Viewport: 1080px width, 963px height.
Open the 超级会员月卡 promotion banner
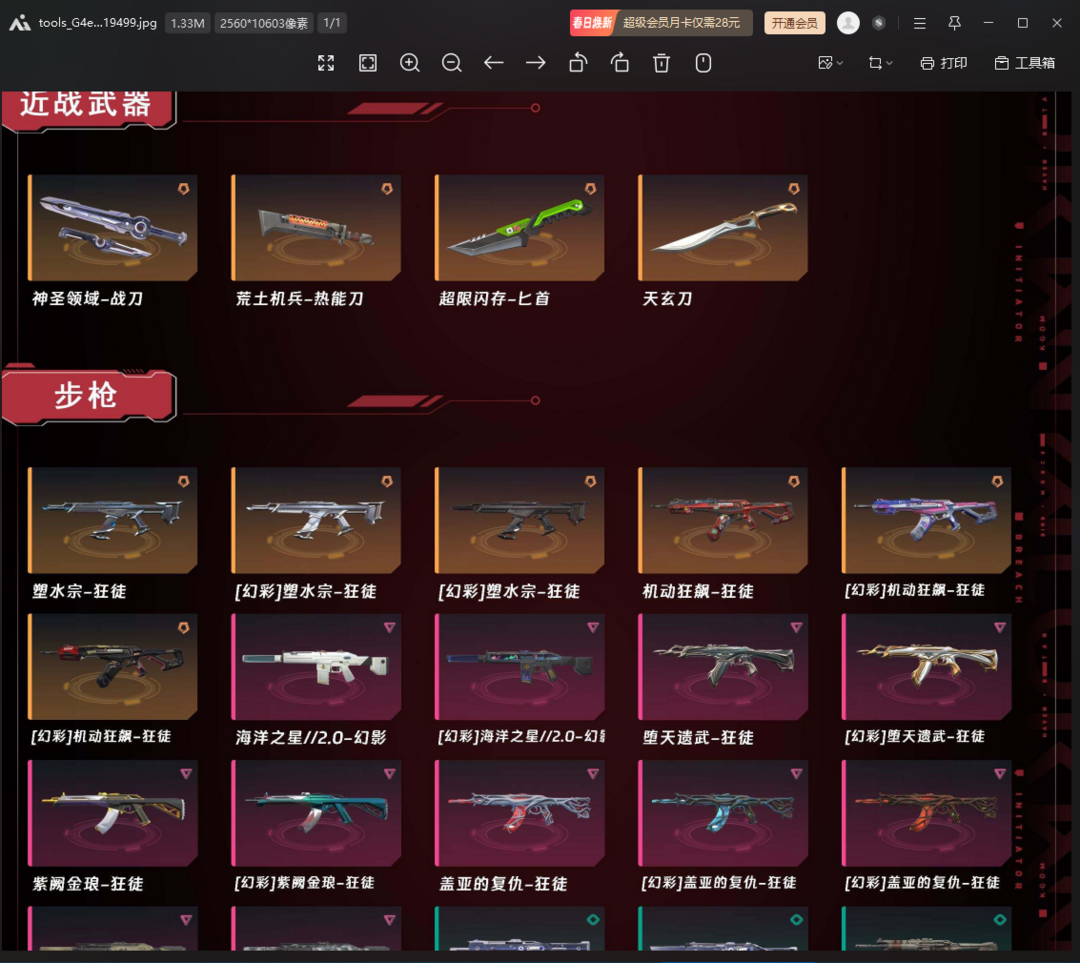point(661,23)
